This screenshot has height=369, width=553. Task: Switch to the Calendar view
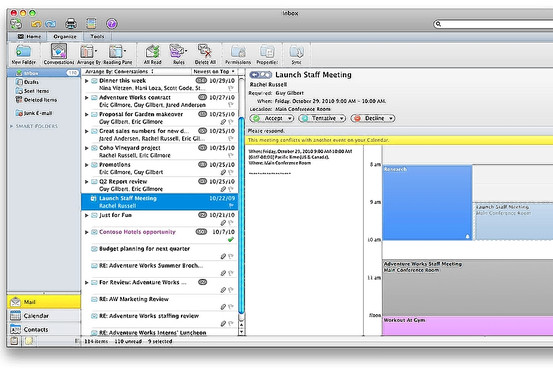click(44, 316)
